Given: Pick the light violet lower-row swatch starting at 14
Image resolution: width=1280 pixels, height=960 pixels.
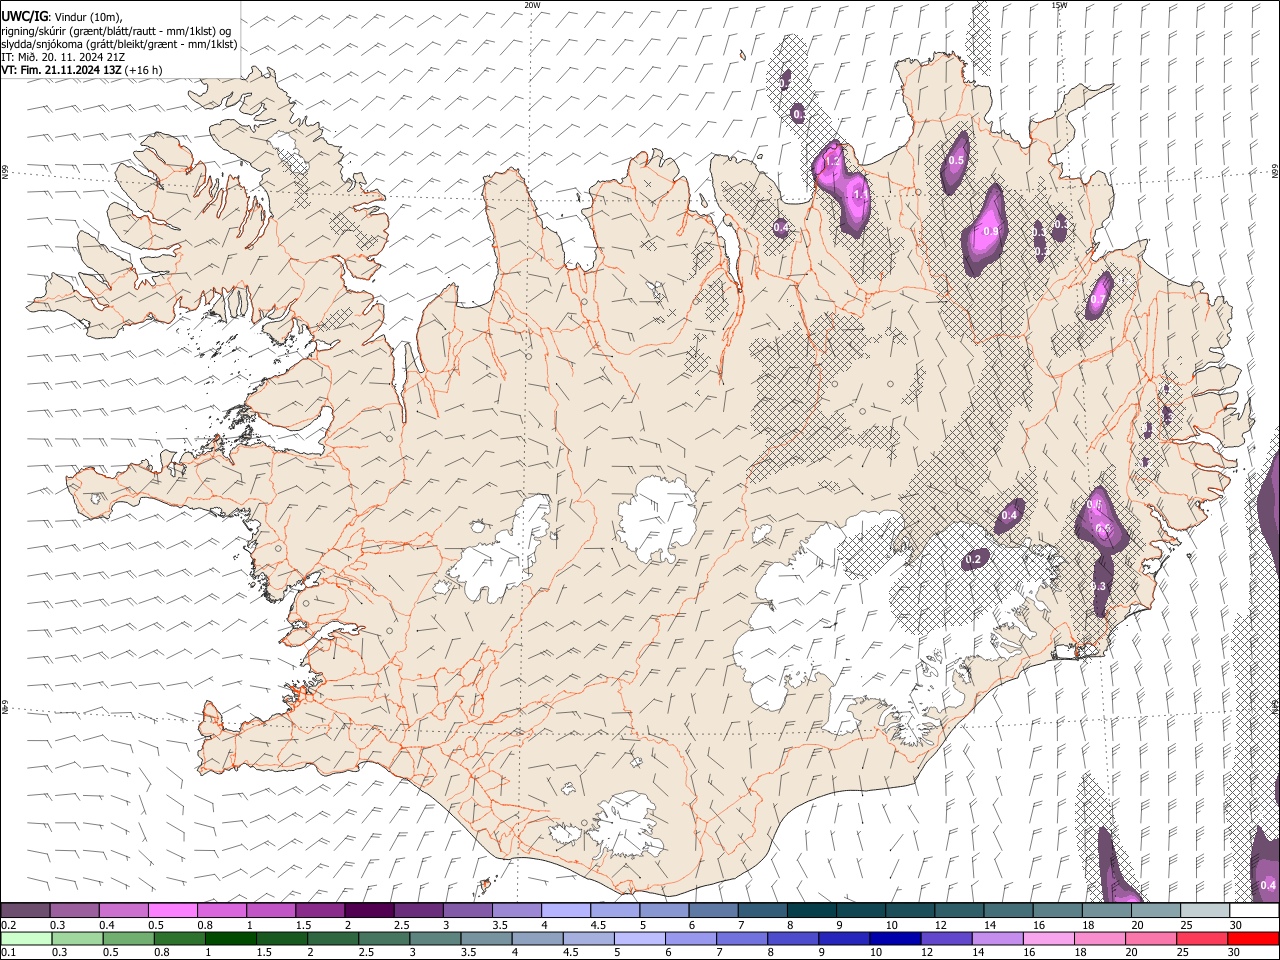Looking at the screenshot, I should pos(998,938).
